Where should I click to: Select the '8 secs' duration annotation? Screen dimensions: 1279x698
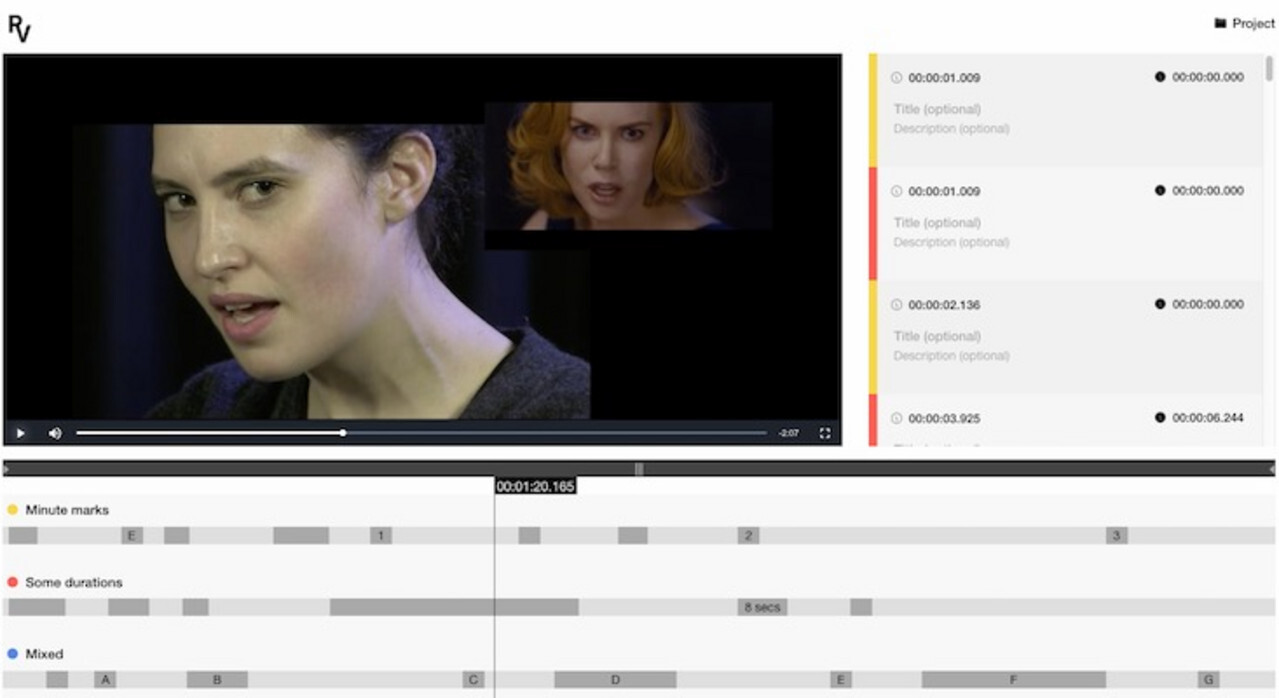(762, 607)
